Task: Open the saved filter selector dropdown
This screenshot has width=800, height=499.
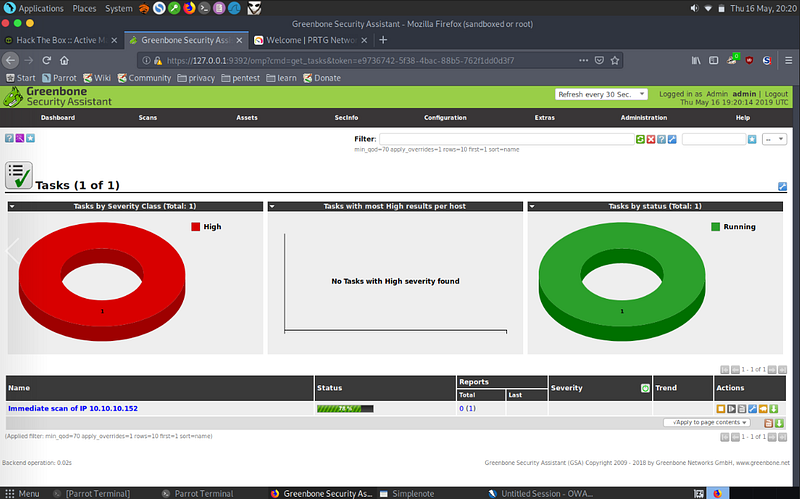Action: click(x=774, y=139)
